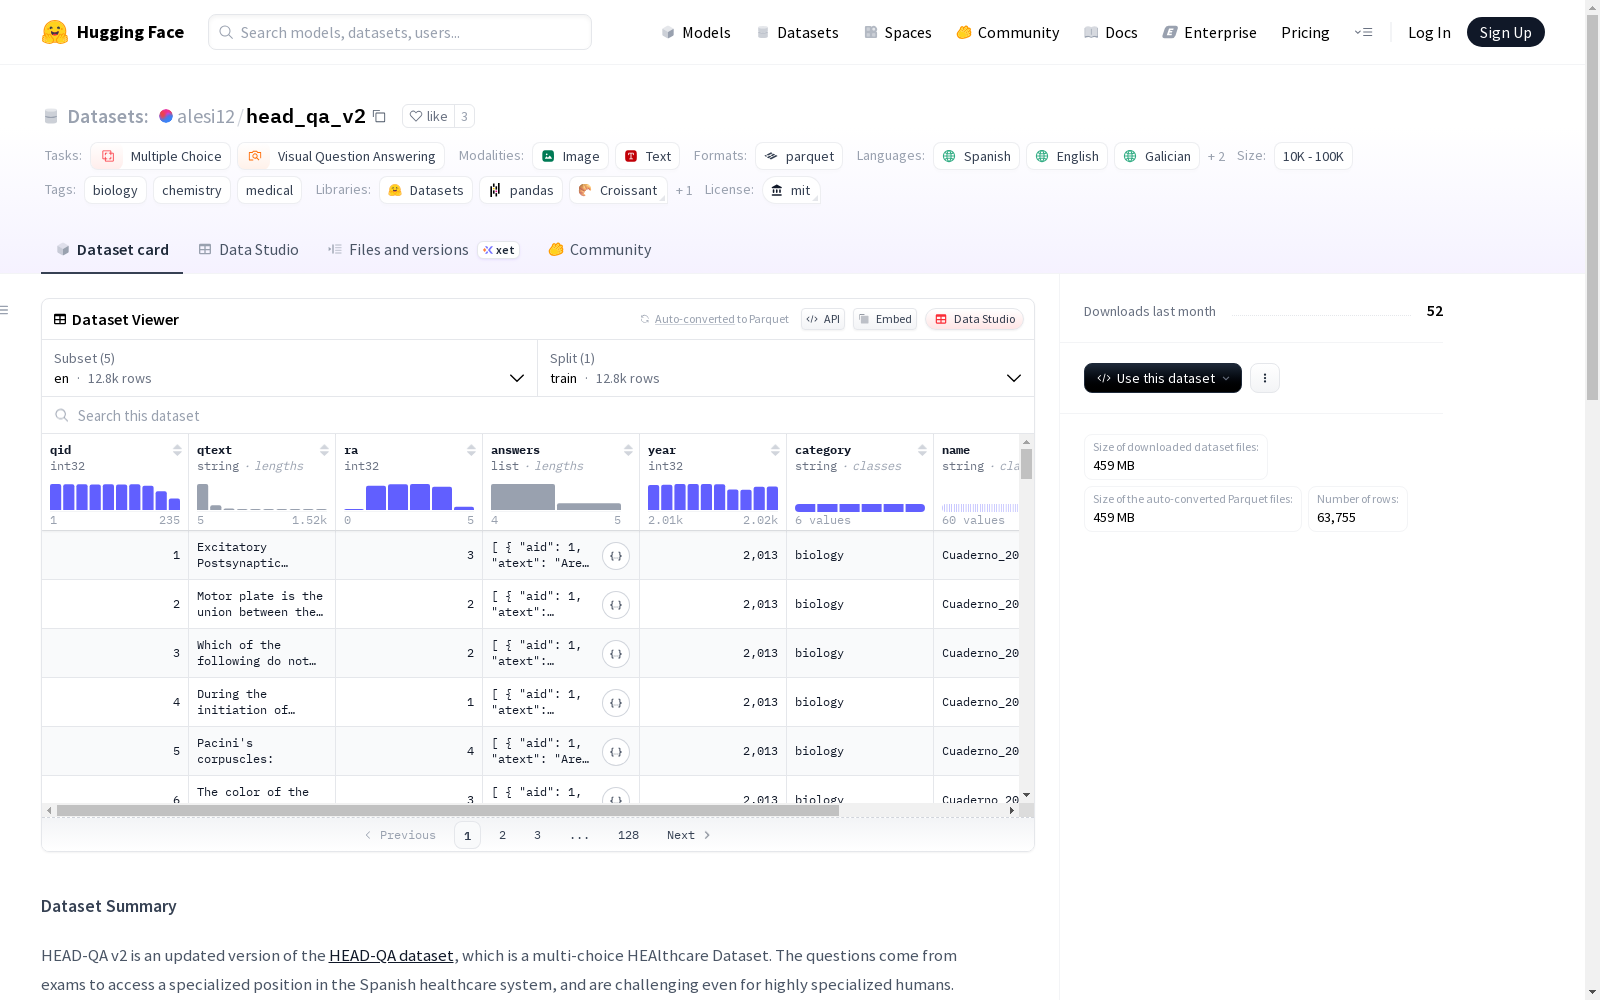Click the year histogram distribution bars
1600x1000 pixels.
coord(713,497)
